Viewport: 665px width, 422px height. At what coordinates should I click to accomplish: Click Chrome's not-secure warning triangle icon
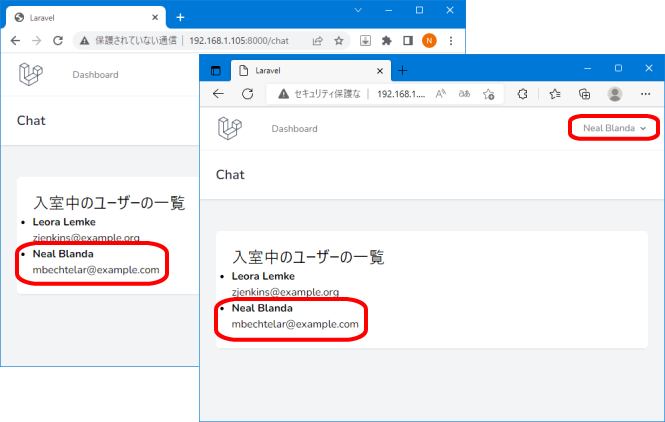(x=84, y=41)
